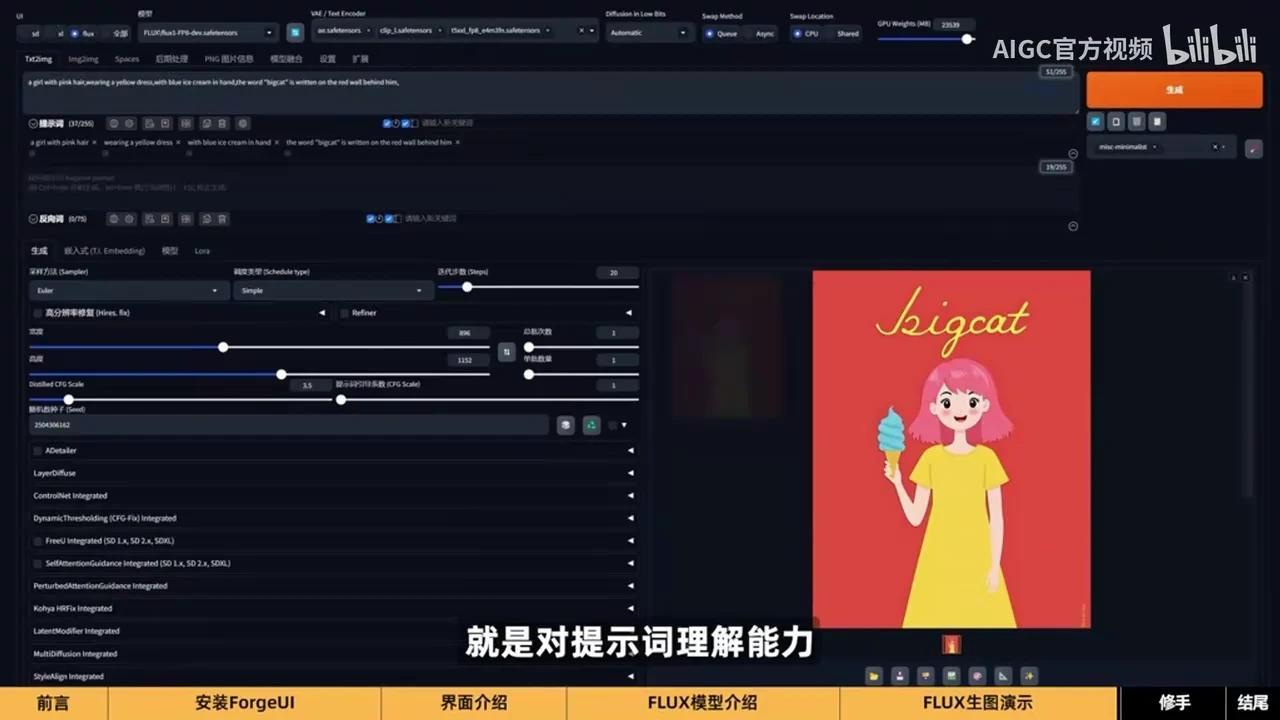Click the trash icon under Generate button
1280x720 pixels.
(x=1137, y=121)
